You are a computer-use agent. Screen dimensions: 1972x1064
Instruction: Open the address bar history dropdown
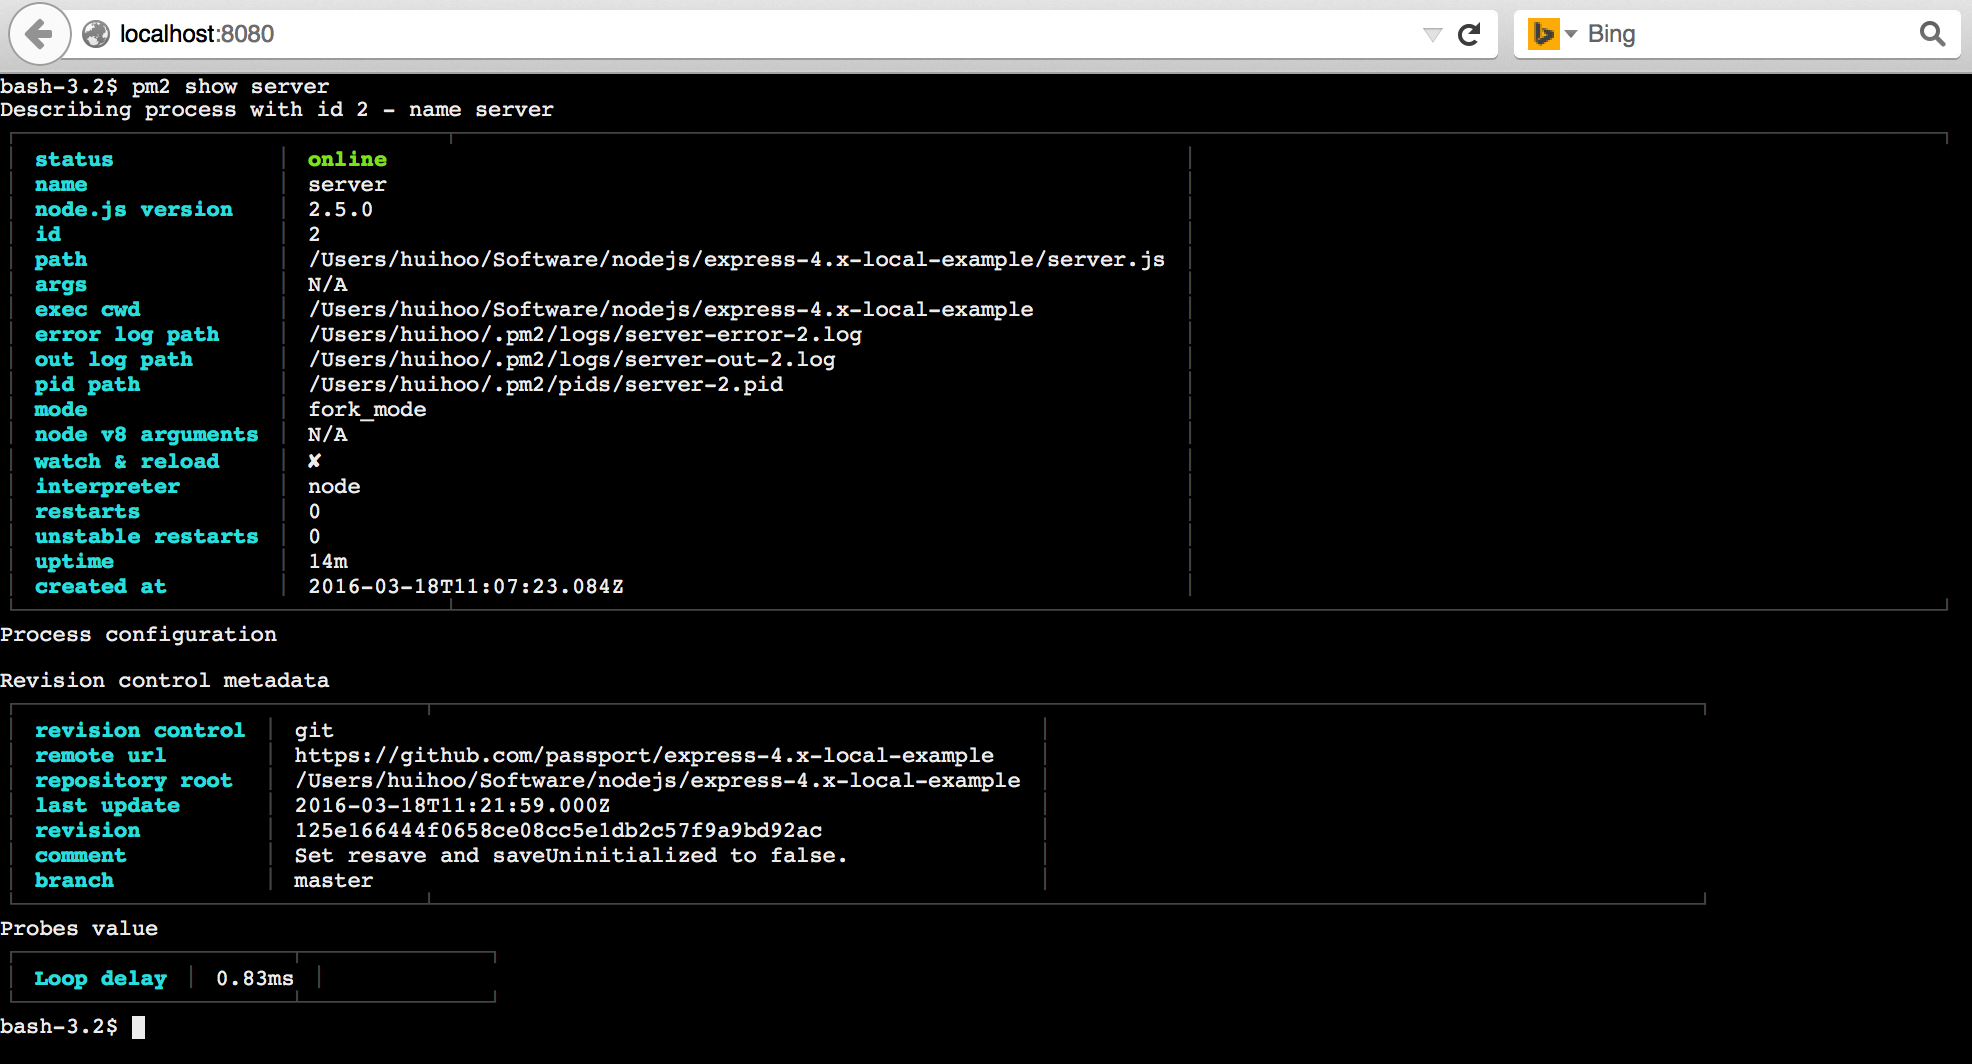(1432, 35)
